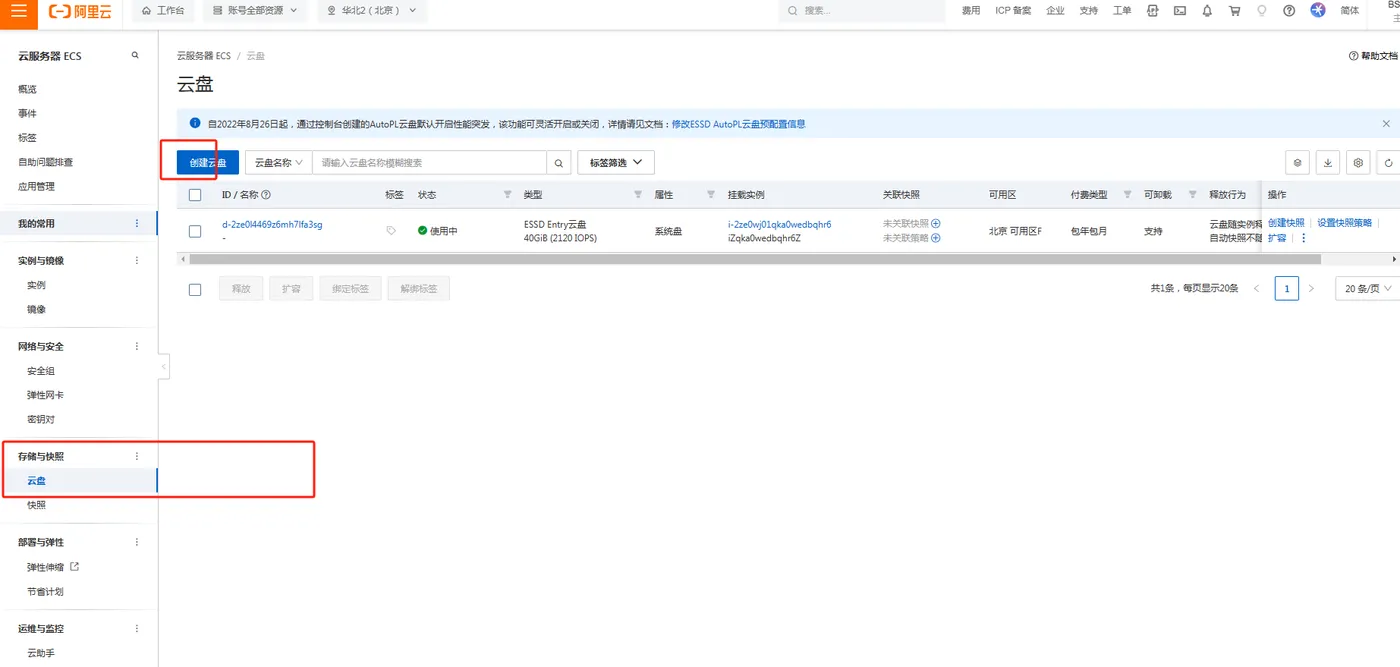Click the disk name search magnifier button
Screen dimensions: 1400x667
click(x=560, y=162)
